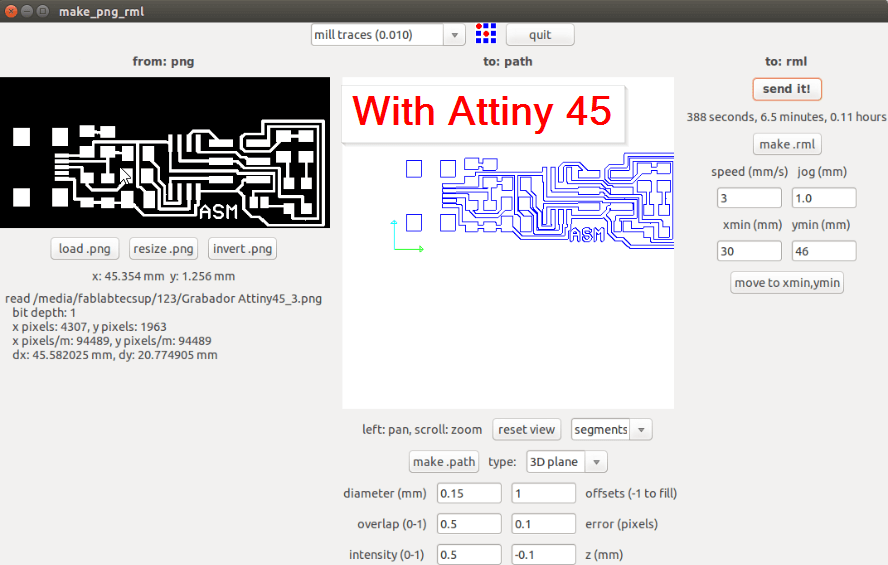The image size is (888, 565).
Task: Open the mill traces (0.010) dropdown
Action: (454, 35)
